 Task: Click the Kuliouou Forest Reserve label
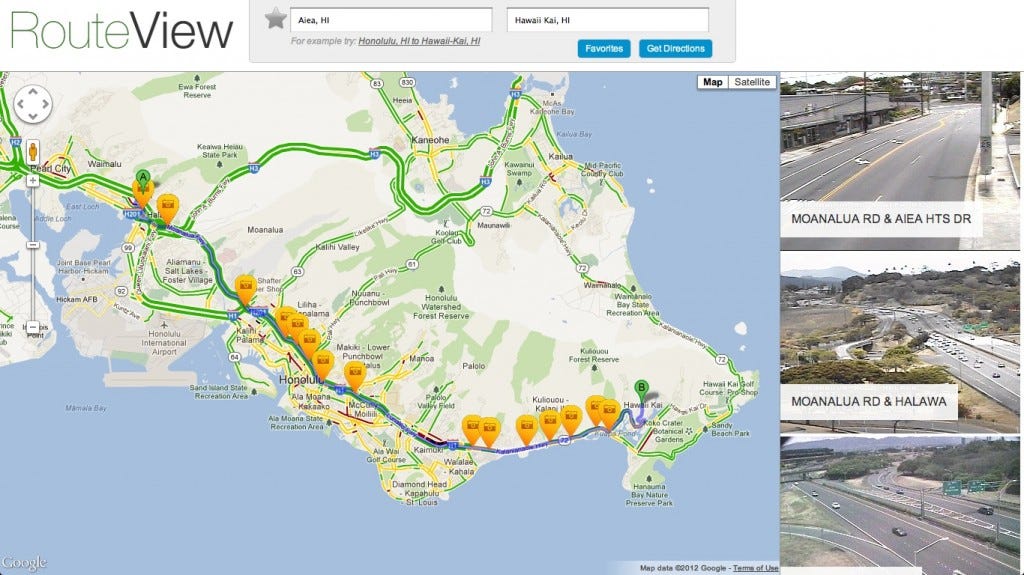[x=594, y=355]
